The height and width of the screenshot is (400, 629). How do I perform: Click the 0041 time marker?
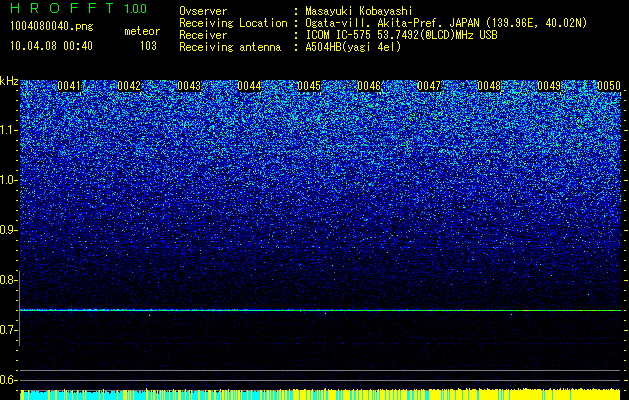(69, 86)
